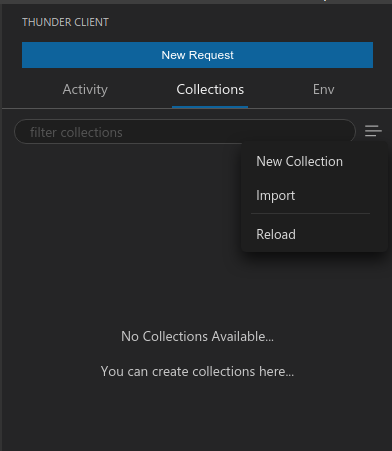Click the THUNDER CLIENT panel title

click(x=65, y=22)
